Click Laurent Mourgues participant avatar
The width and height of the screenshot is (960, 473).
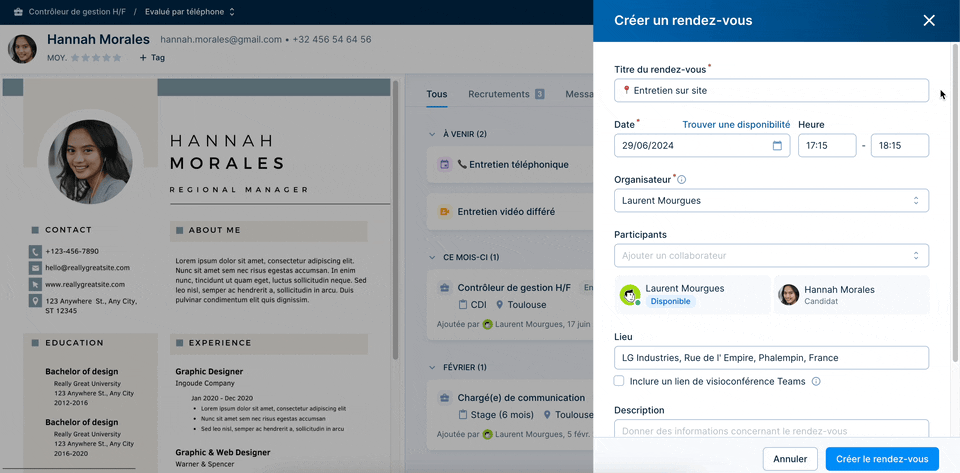[630, 295]
